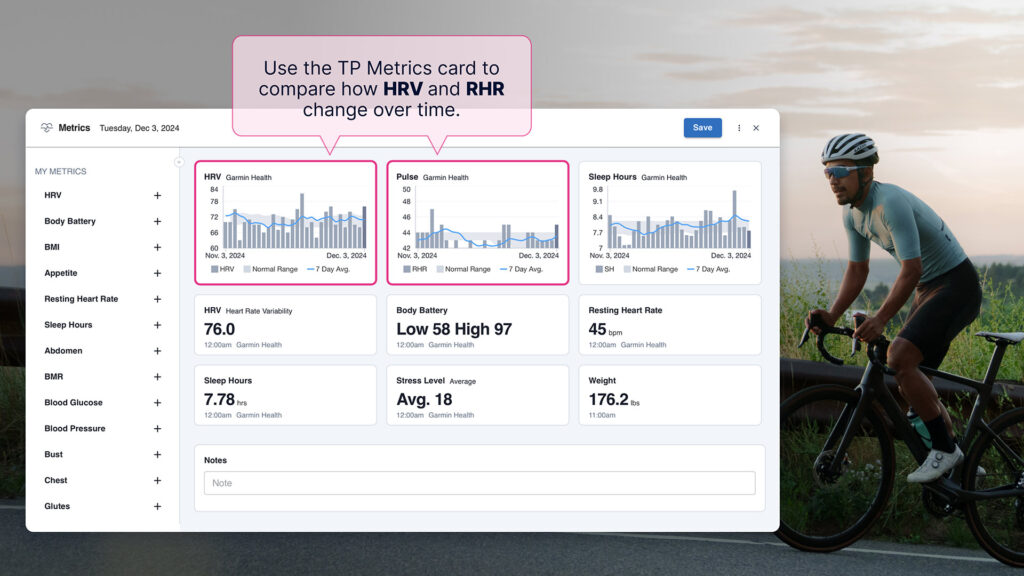Click the plus icon next to Blood Pressure
This screenshot has width=1024, height=576.
(x=157, y=429)
